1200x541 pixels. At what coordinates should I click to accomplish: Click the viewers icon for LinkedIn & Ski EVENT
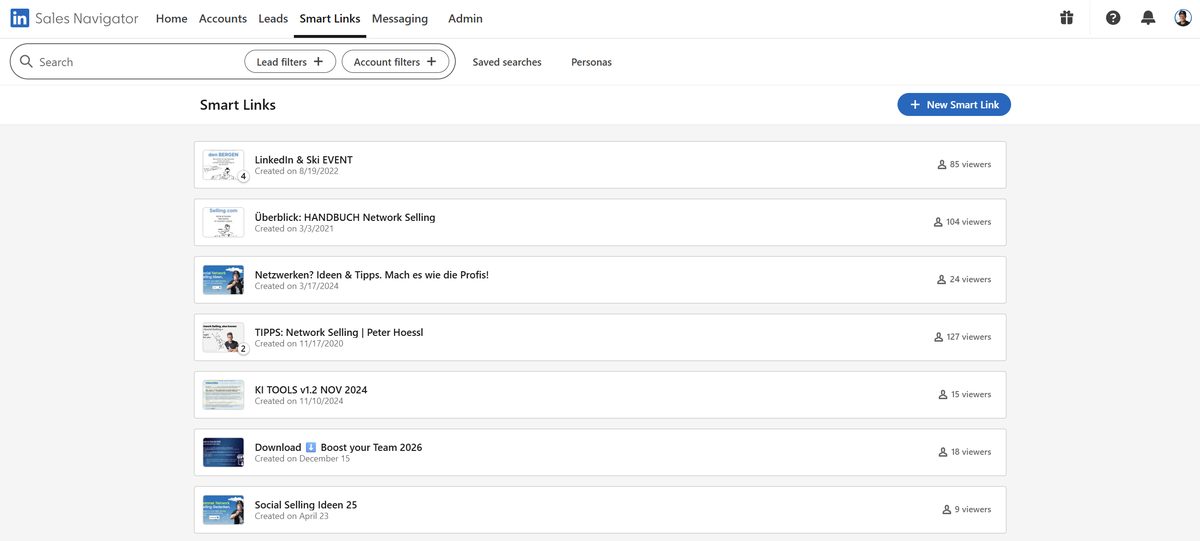coord(941,164)
